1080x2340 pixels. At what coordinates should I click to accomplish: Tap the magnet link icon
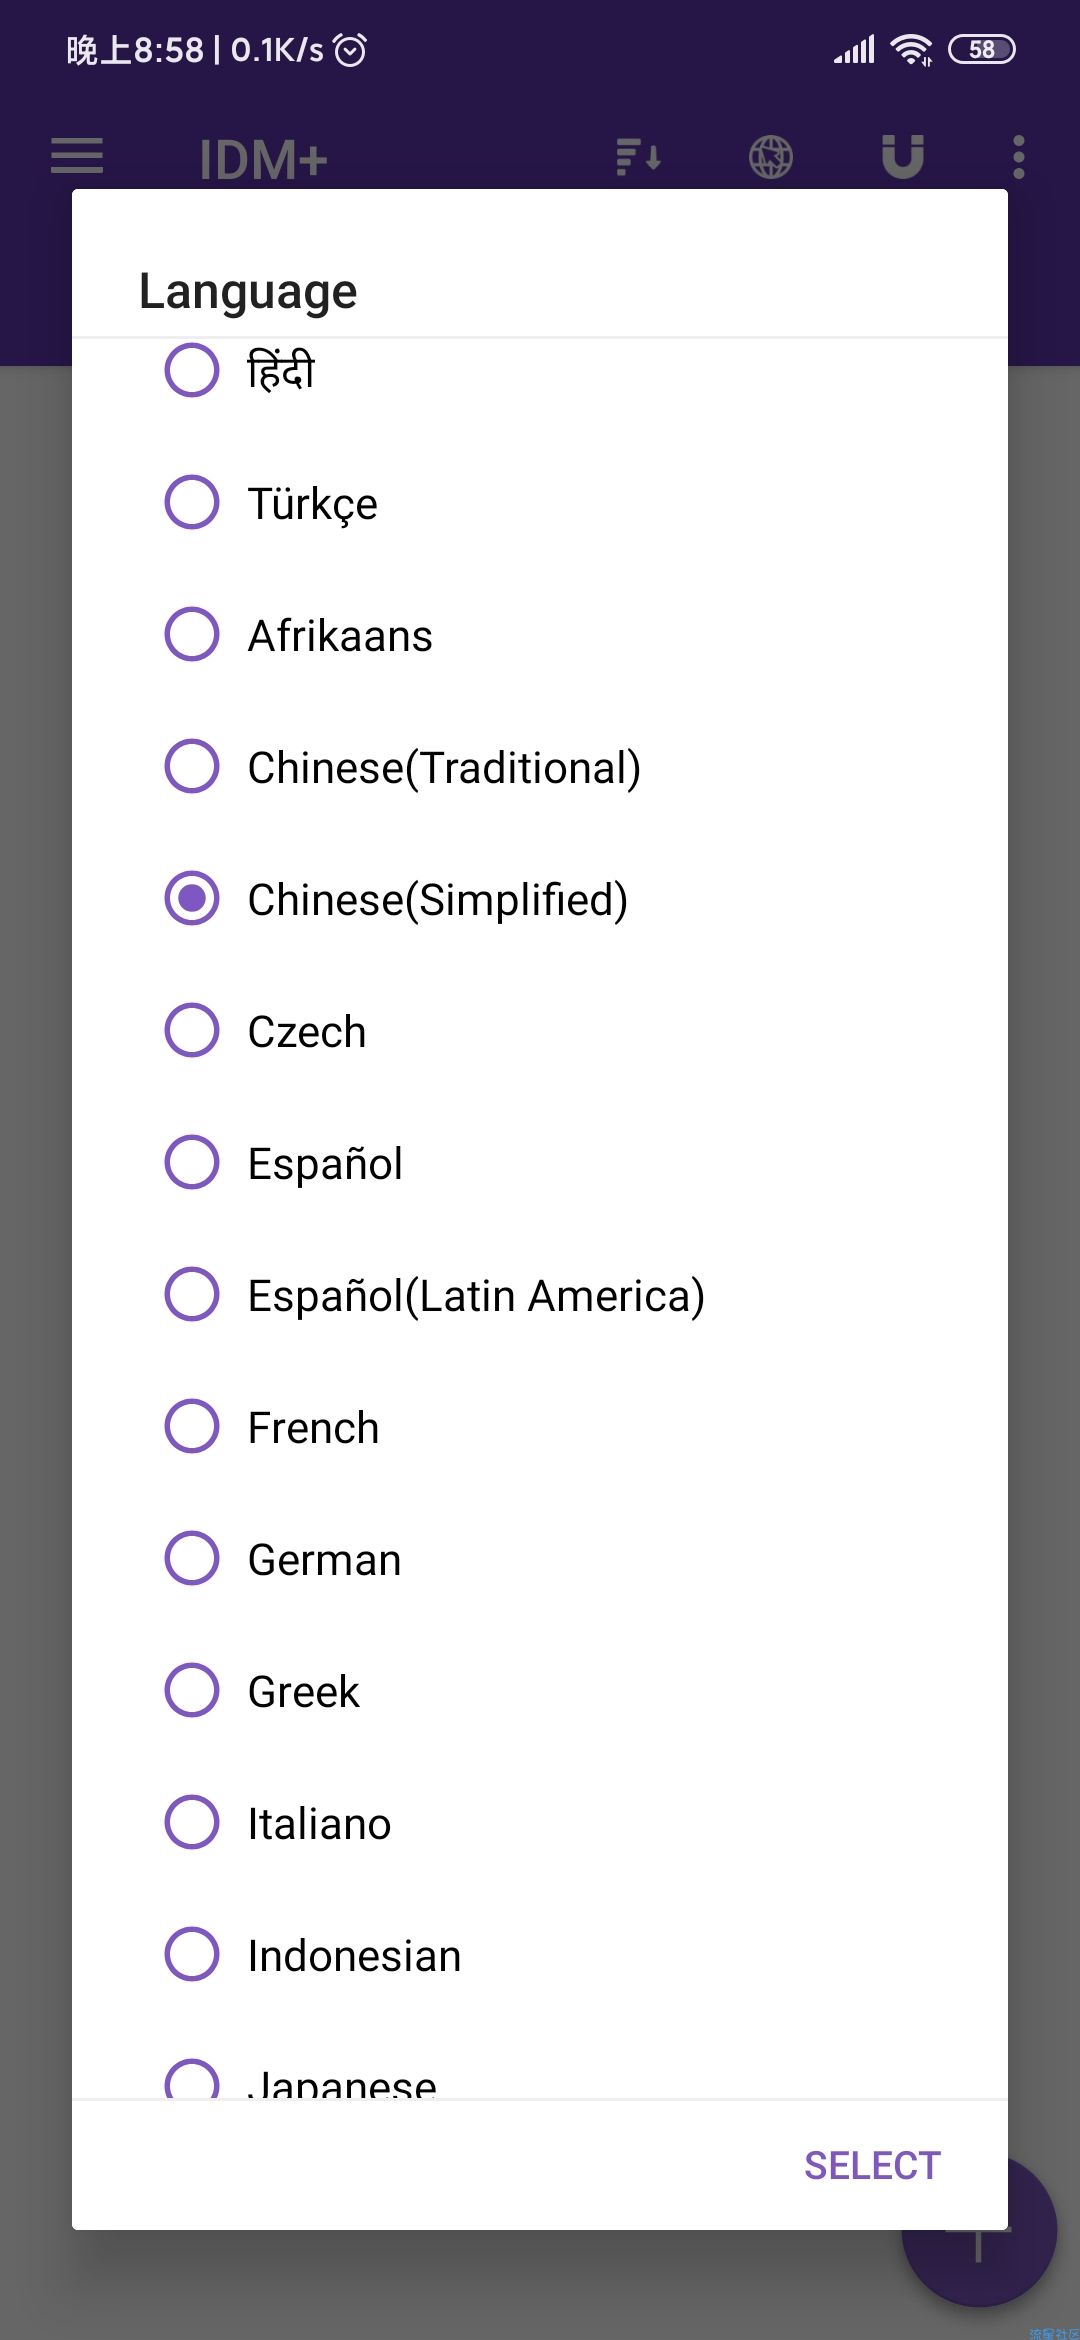click(902, 157)
